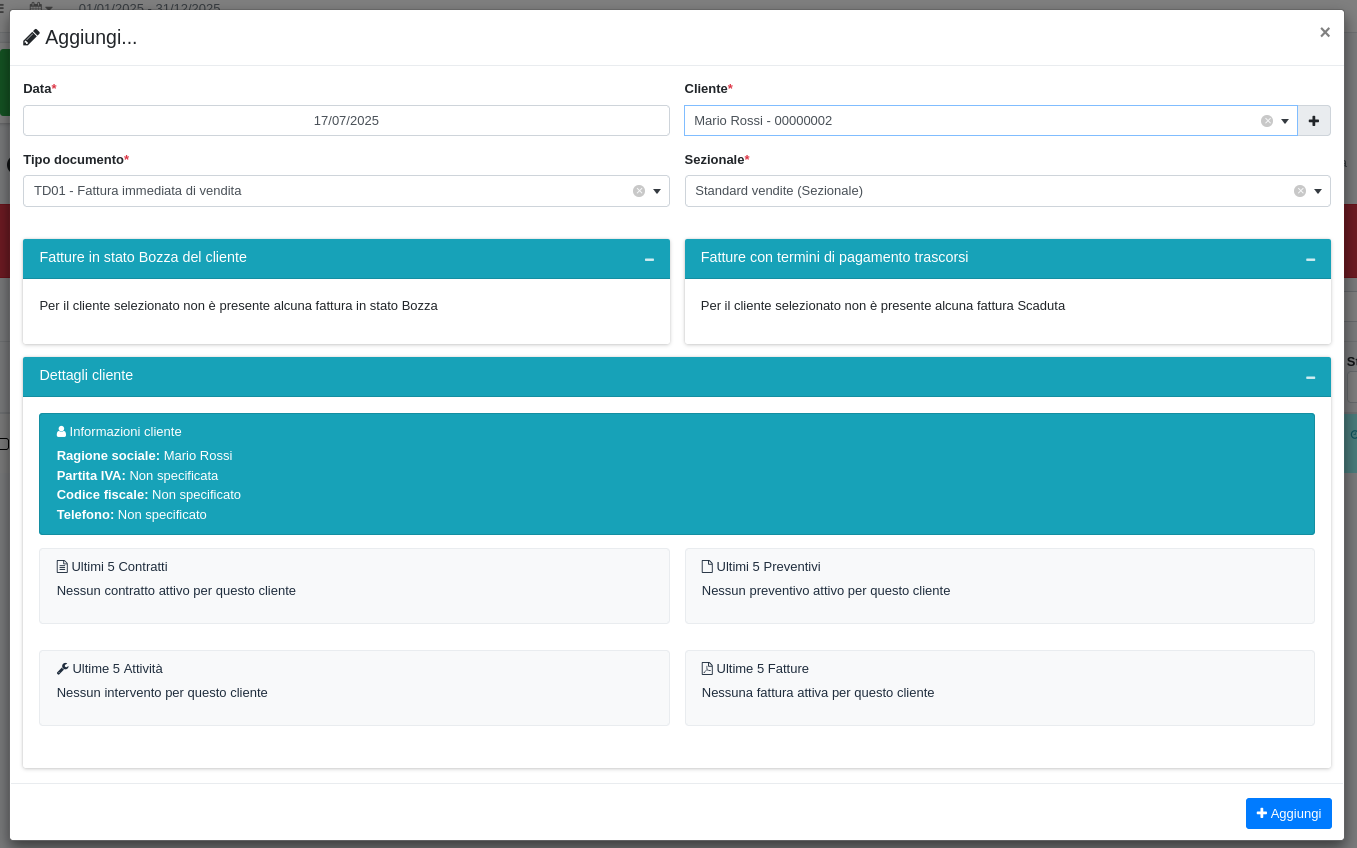Click the plus icon next to Cliente field
The image size is (1357, 848).
(x=1313, y=121)
